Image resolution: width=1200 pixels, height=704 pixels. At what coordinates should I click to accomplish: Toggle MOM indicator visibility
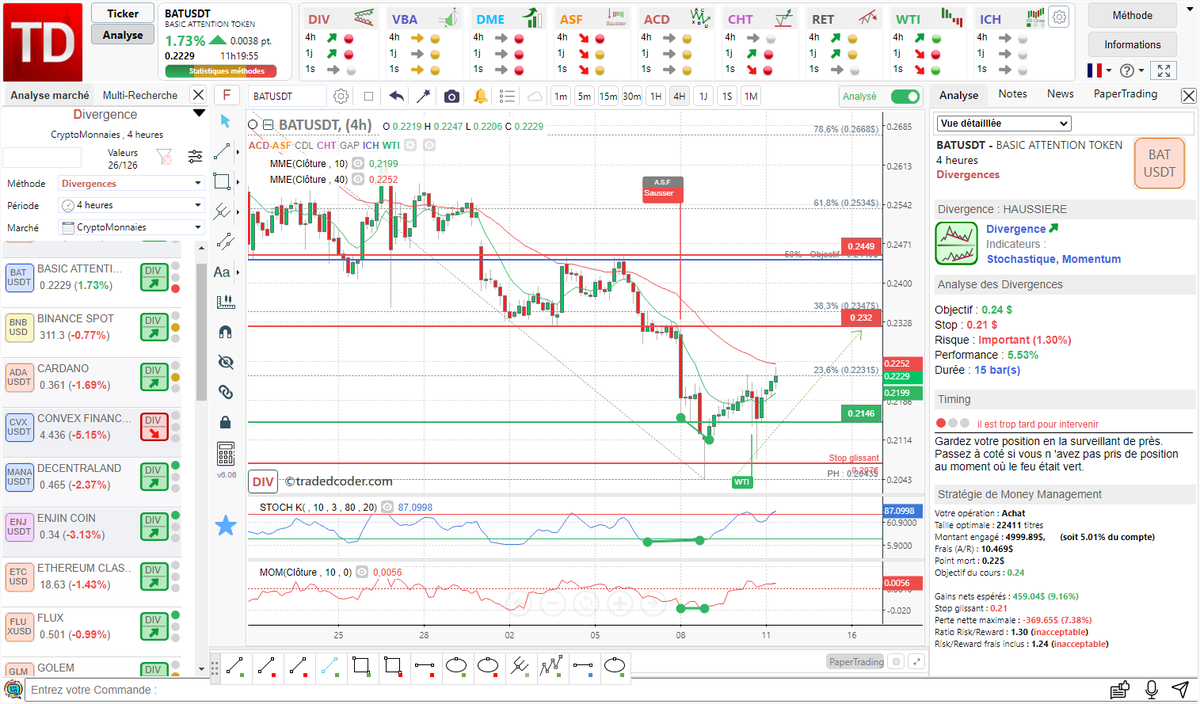(362, 572)
